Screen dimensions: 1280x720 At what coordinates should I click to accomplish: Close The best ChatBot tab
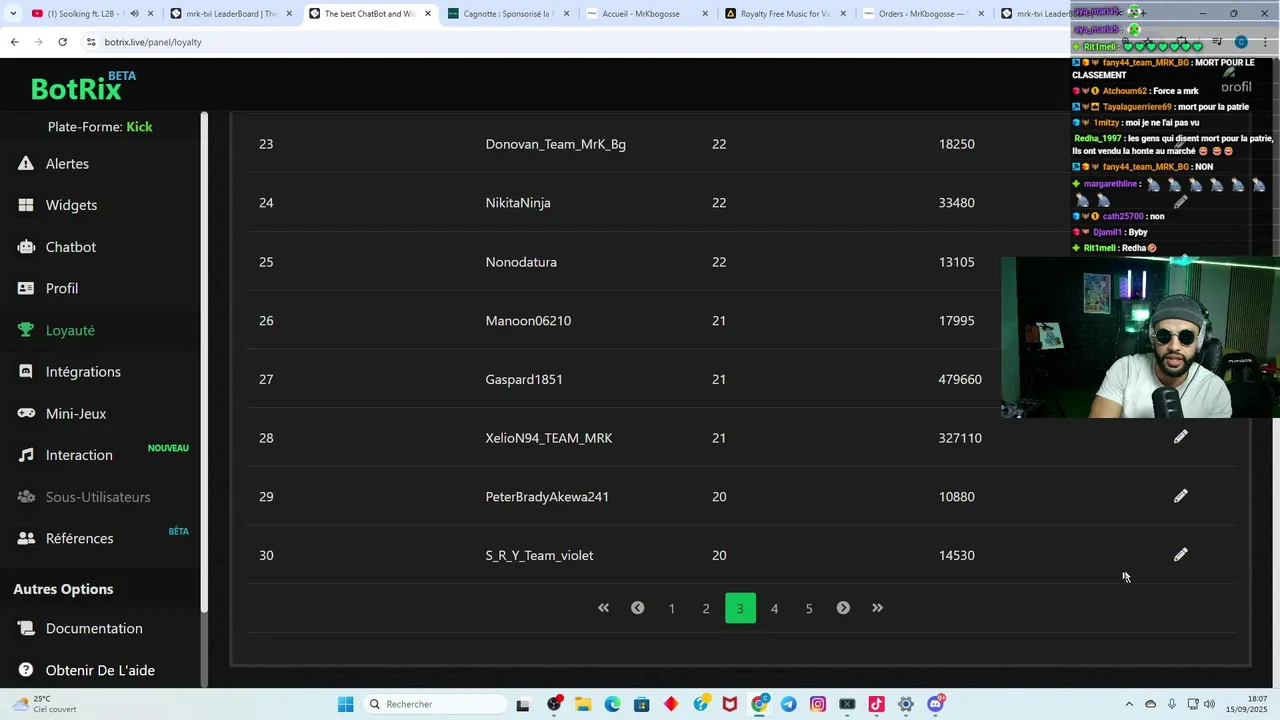click(x=428, y=14)
